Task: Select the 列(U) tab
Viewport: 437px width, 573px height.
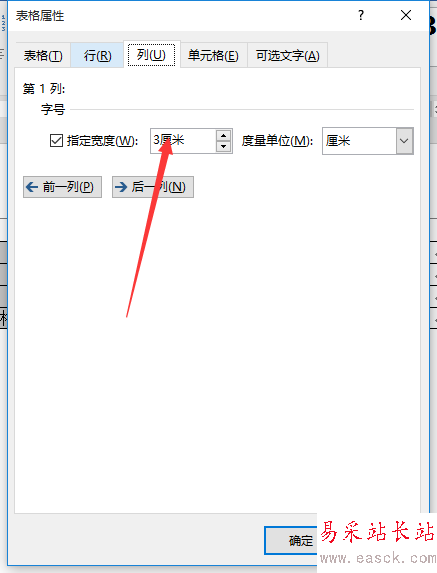Action: tap(151, 55)
